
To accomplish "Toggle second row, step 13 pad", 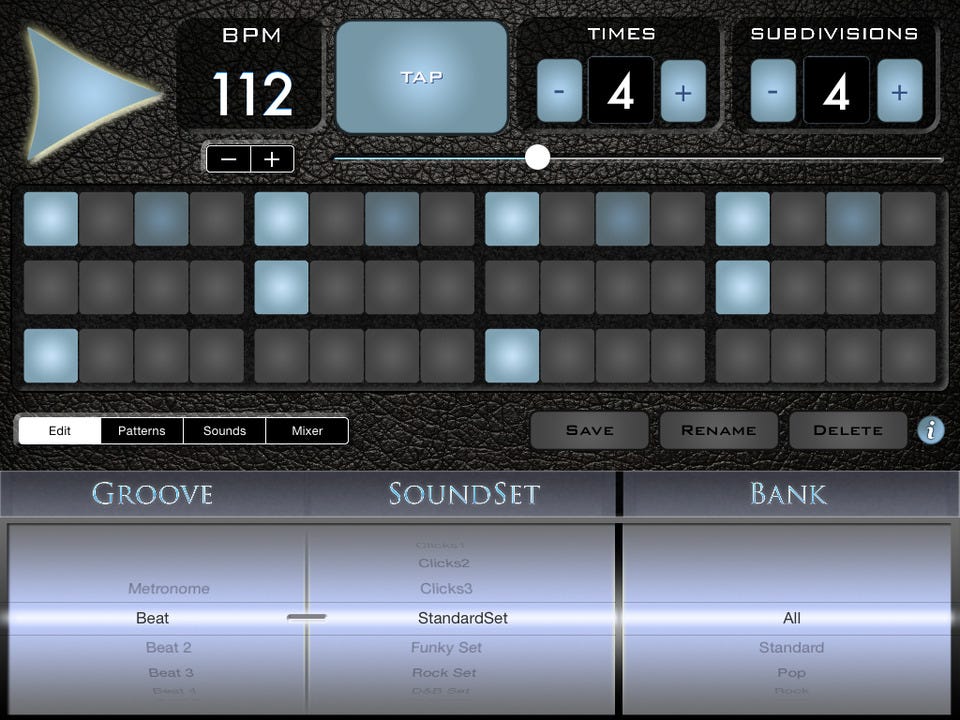I will 743,287.
